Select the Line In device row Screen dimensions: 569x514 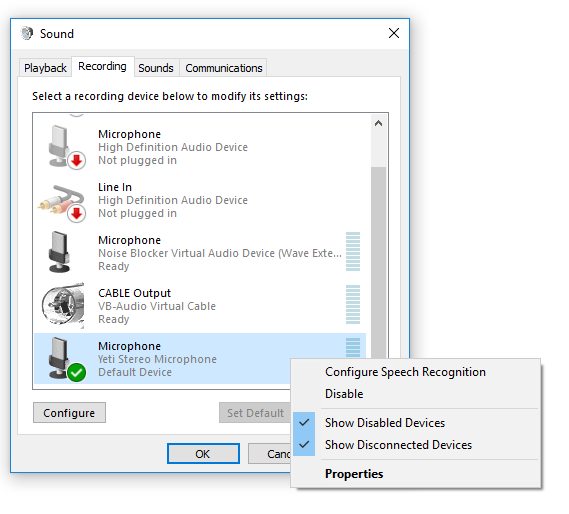click(x=200, y=200)
